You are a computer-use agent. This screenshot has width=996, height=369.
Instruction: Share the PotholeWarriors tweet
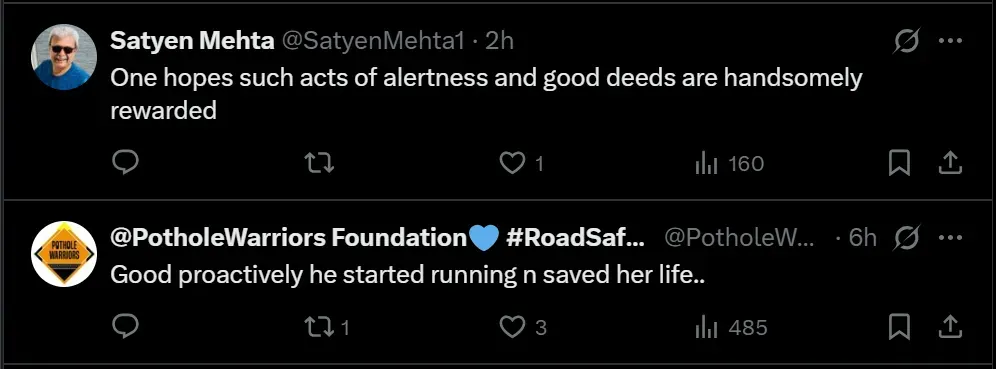(950, 327)
